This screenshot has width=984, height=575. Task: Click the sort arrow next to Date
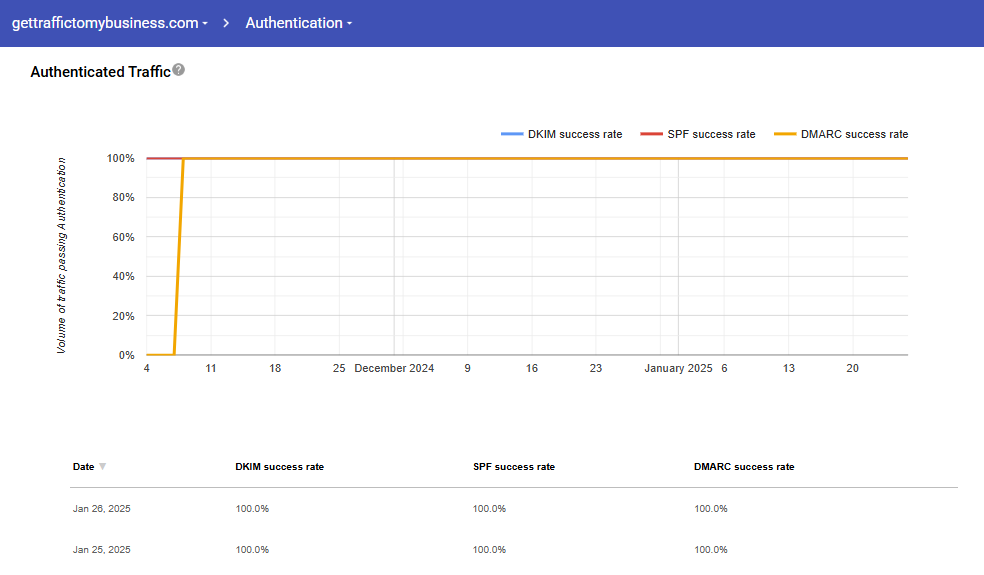pos(102,467)
